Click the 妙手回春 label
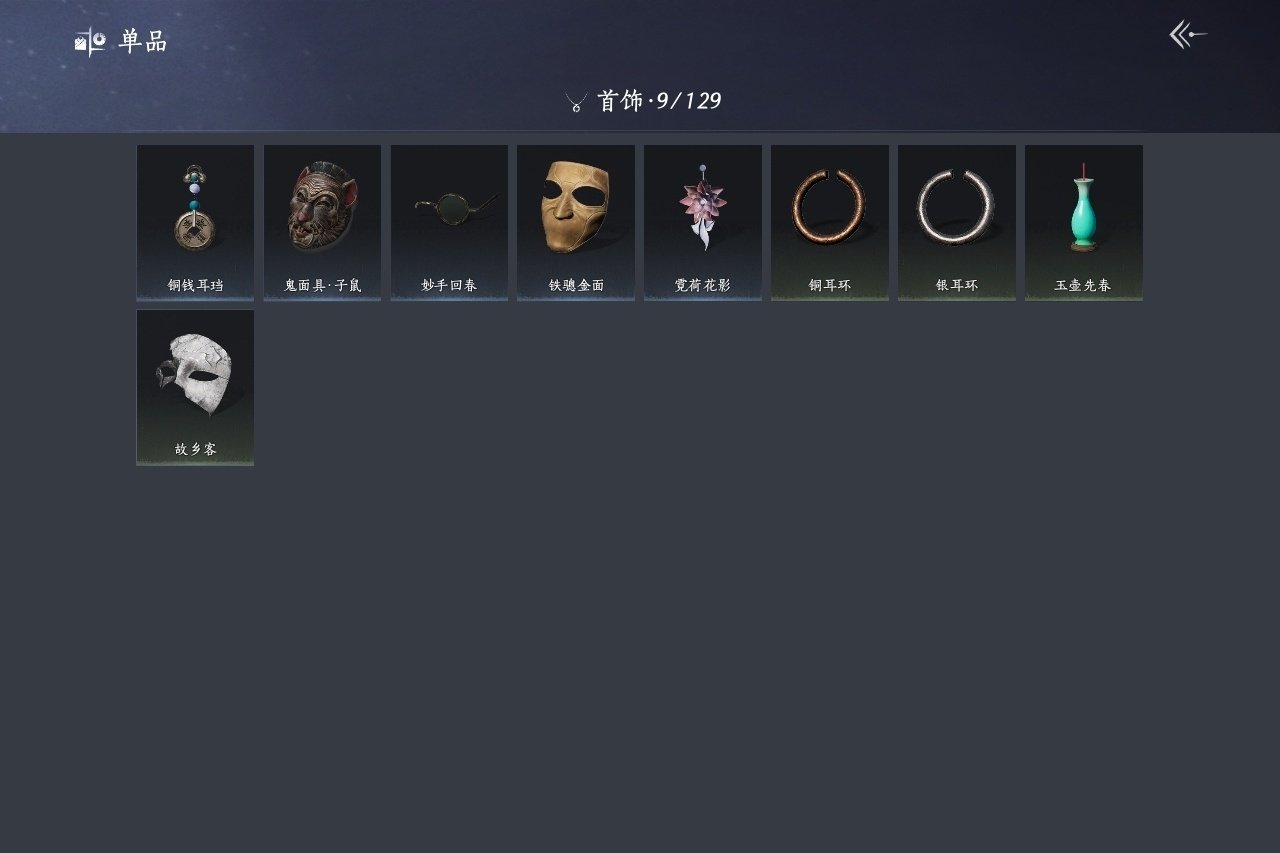The height and width of the screenshot is (853, 1280). [449, 285]
